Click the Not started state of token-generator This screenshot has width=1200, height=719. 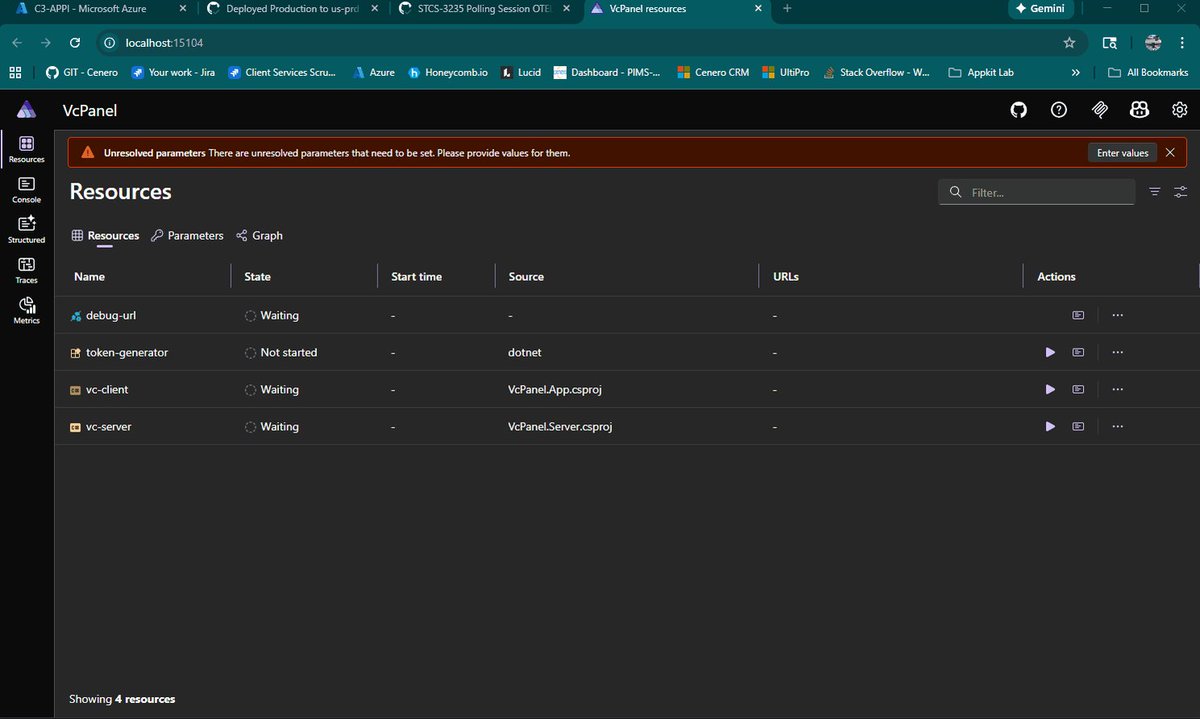tap(282, 352)
